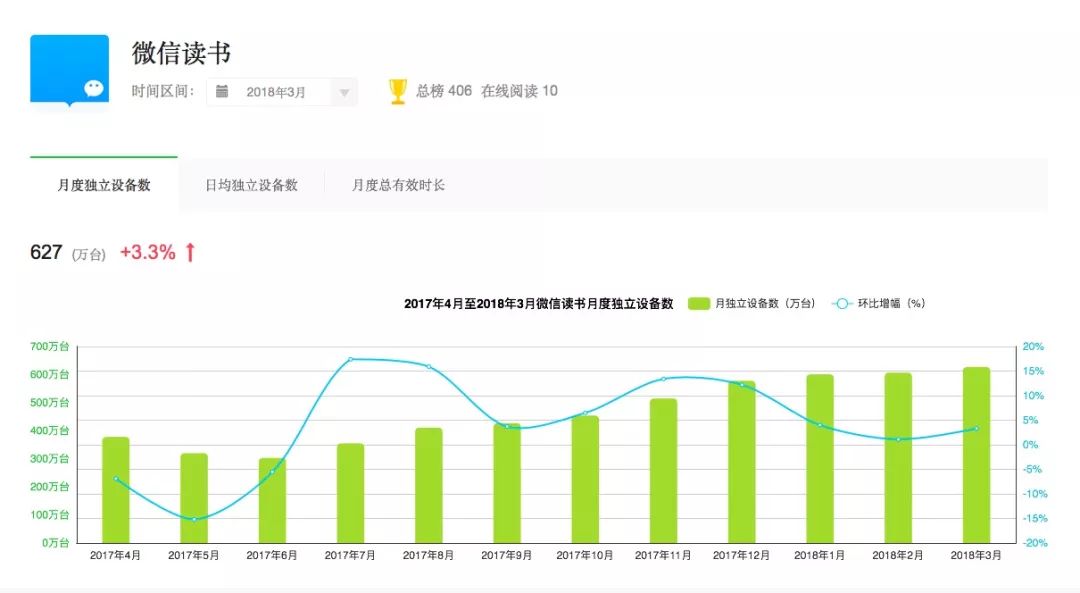Screen dimensions: 1080x593
Task: Click the 2018年1月 green bar
Action: [820, 459]
